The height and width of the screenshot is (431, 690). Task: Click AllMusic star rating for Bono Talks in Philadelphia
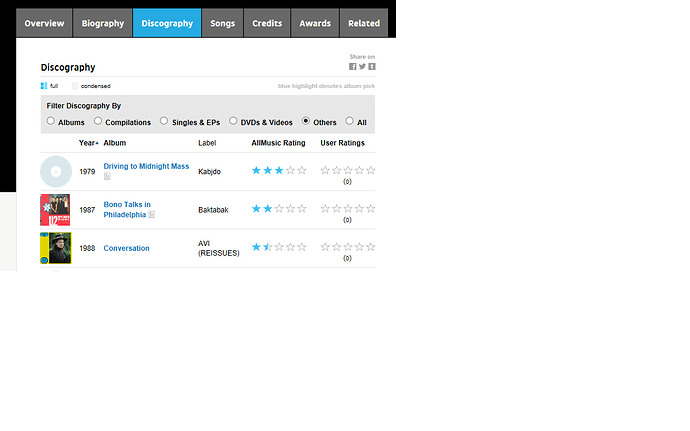(279, 209)
